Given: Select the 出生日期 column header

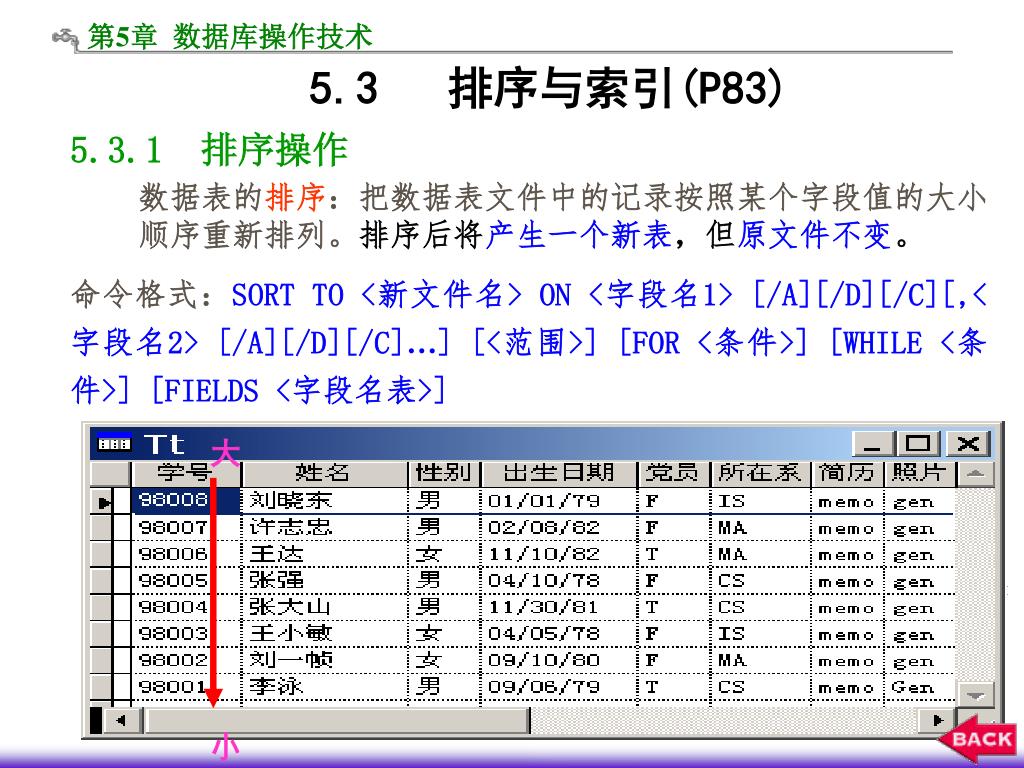Looking at the screenshot, I should coord(558,473).
